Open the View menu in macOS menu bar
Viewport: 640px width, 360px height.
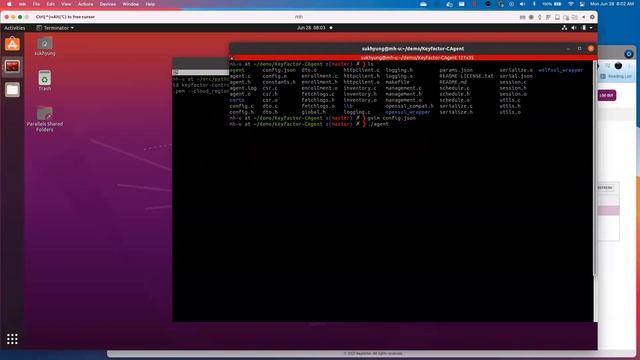pos(66,4)
